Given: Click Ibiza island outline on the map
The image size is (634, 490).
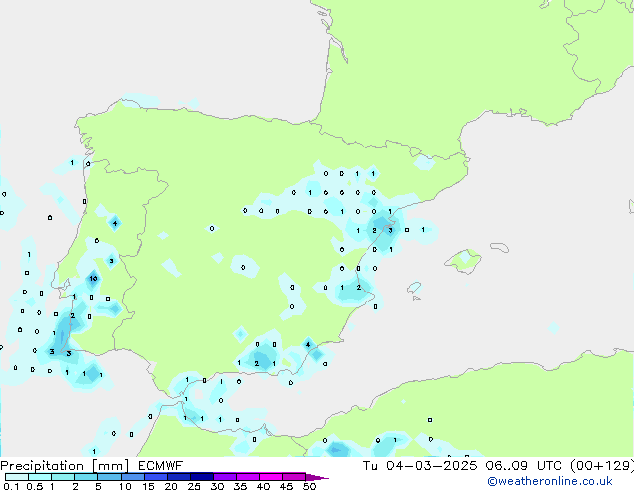Looking at the screenshot, I should pyautogui.click(x=414, y=288).
